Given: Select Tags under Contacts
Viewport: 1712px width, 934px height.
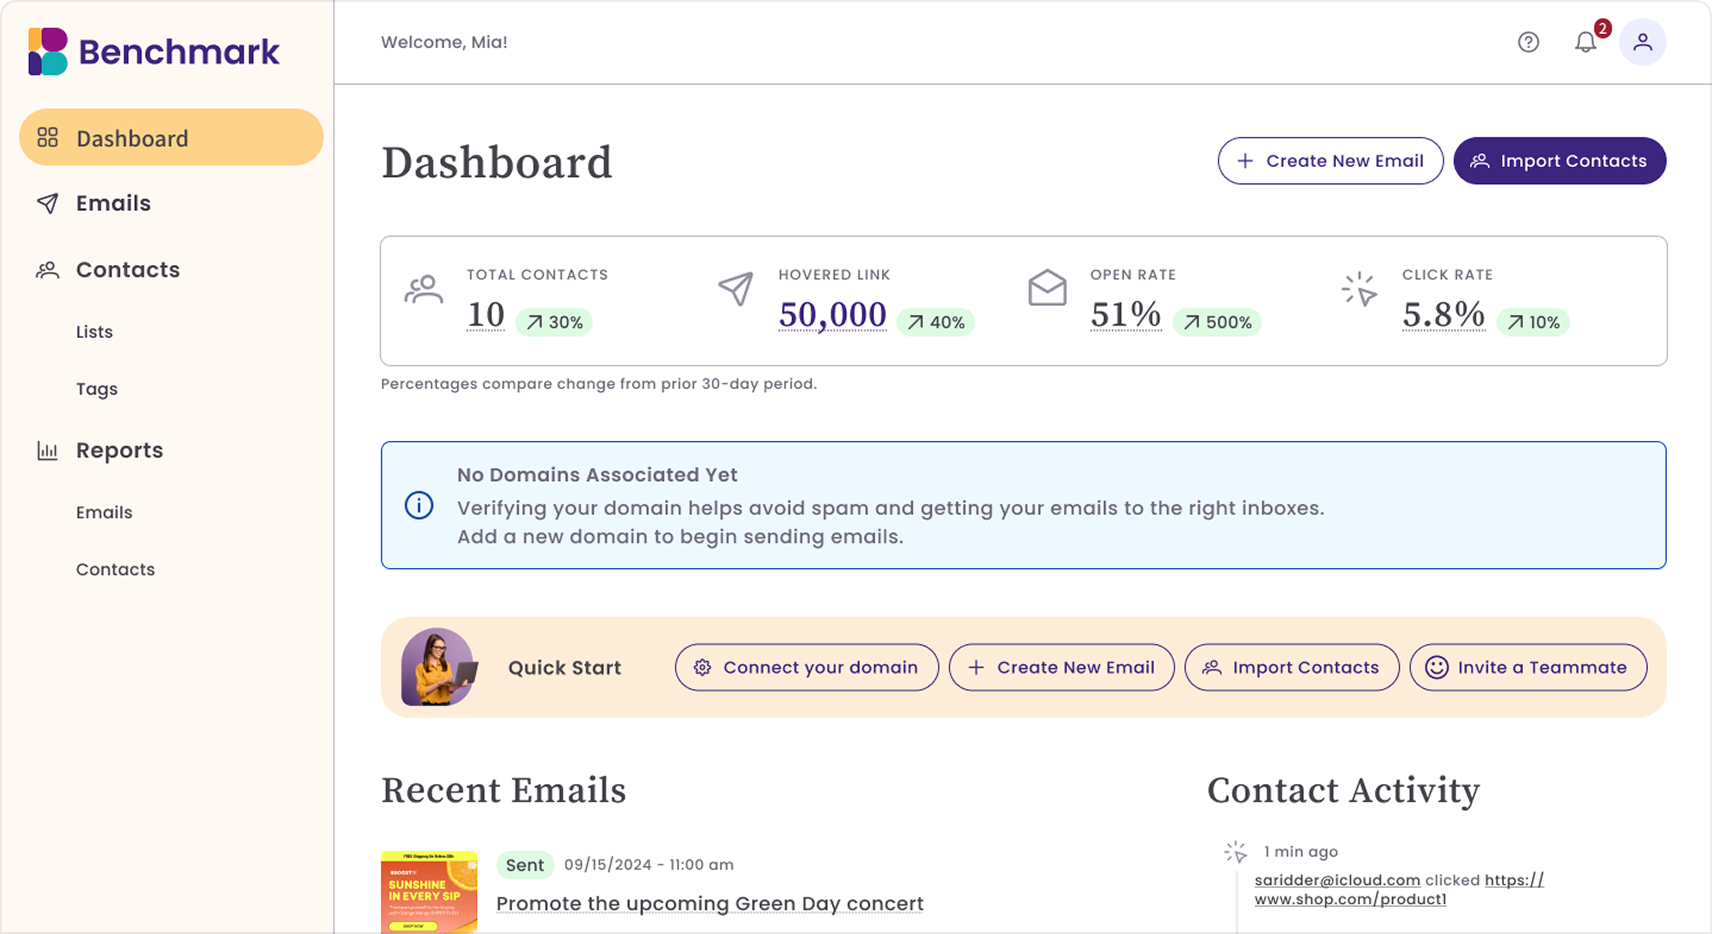Looking at the screenshot, I should coord(96,389).
